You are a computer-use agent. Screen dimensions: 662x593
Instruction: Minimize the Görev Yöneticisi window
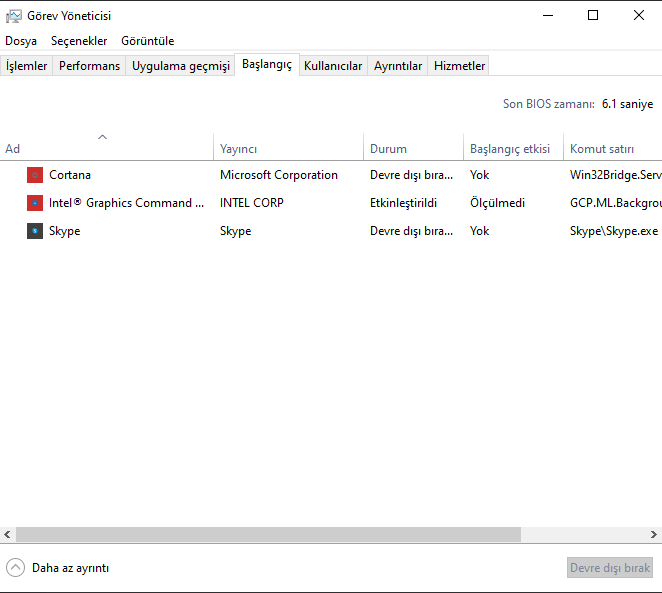[548, 16]
